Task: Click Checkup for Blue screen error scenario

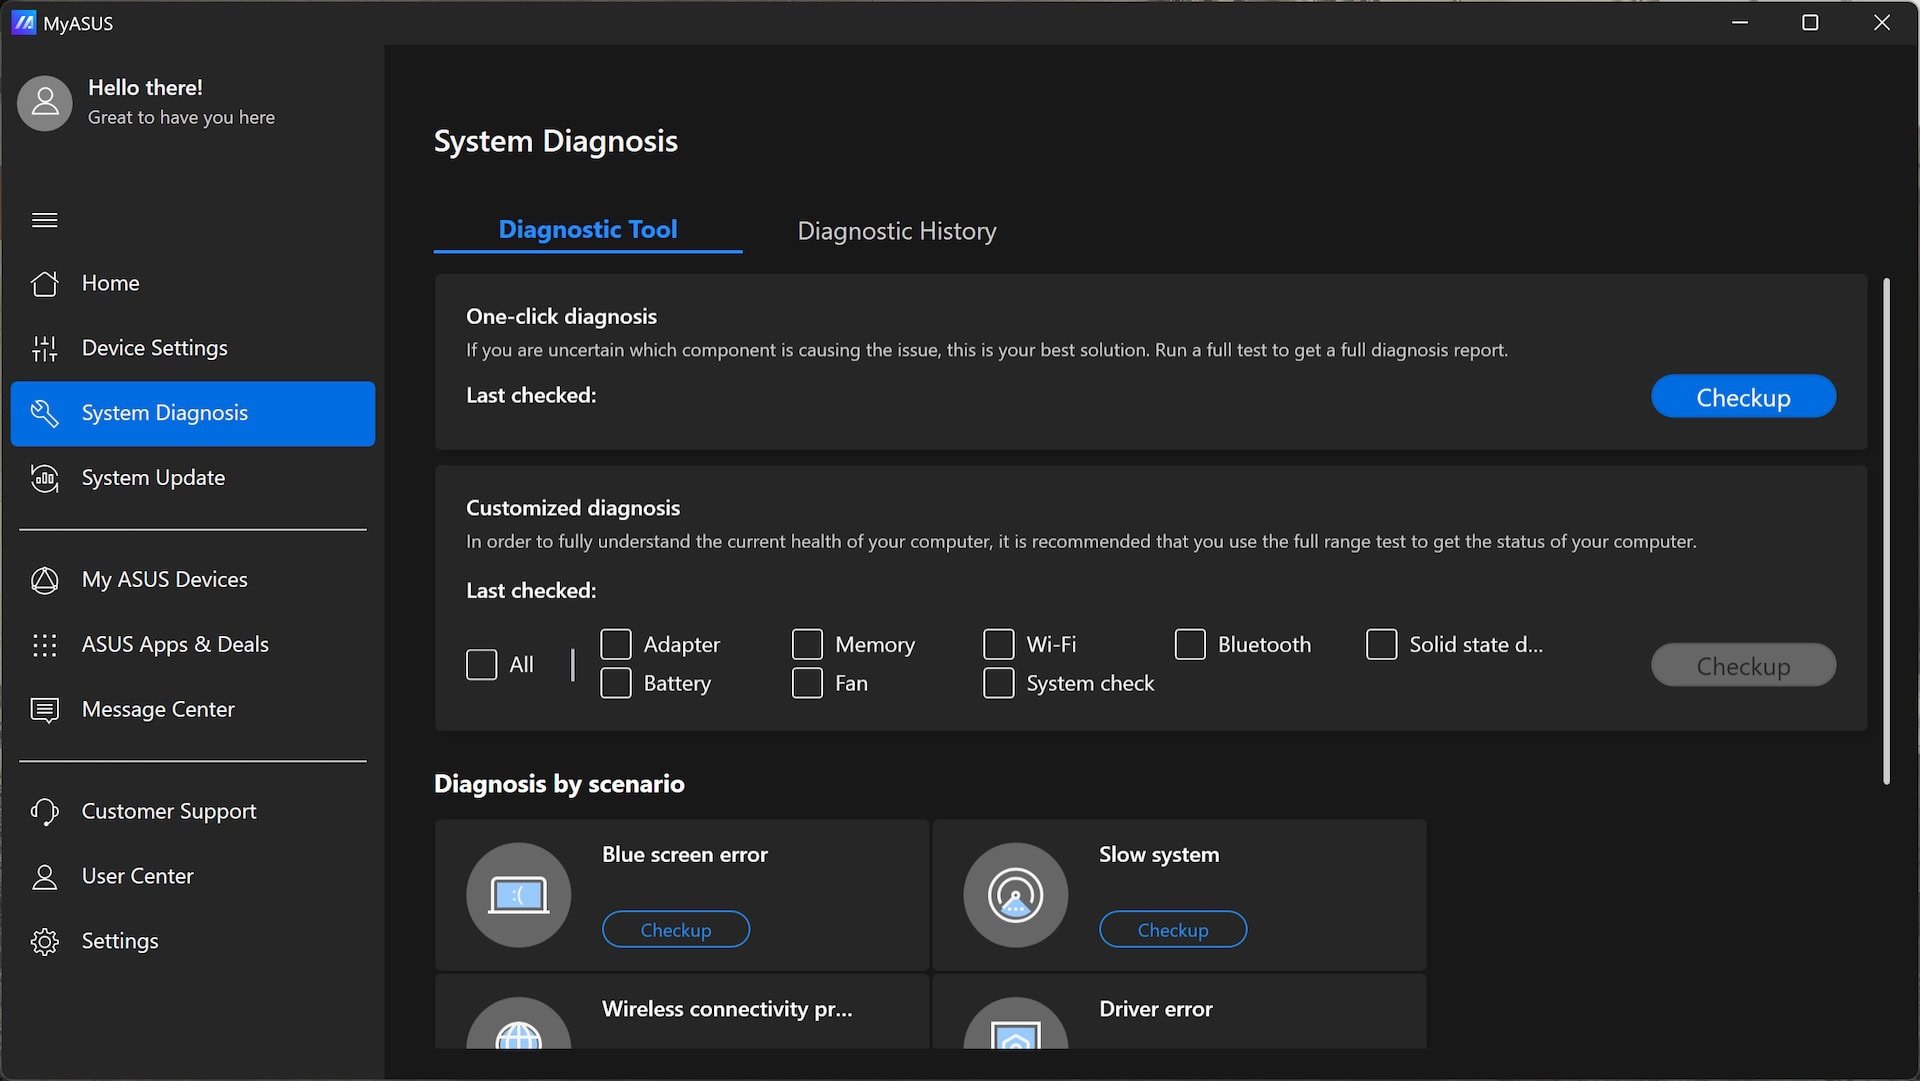Action: (x=675, y=928)
